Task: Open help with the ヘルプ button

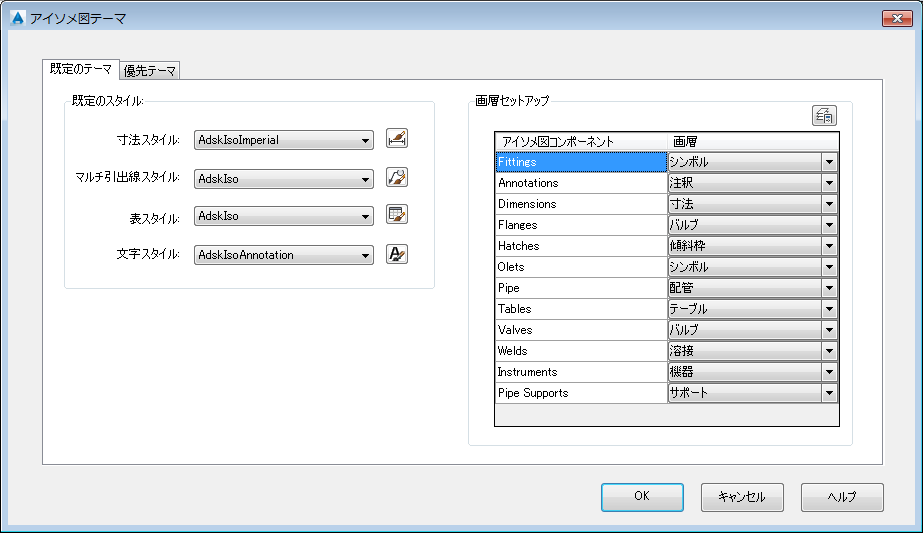Action: click(x=842, y=497)
